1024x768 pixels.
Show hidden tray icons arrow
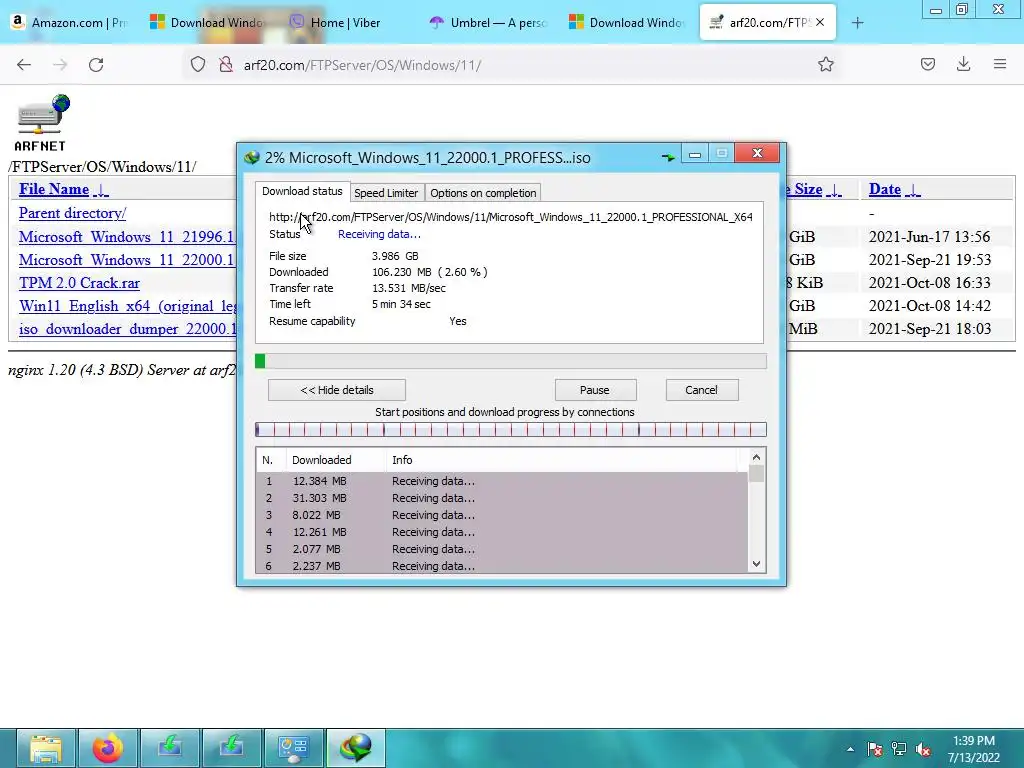pos(850,749)
